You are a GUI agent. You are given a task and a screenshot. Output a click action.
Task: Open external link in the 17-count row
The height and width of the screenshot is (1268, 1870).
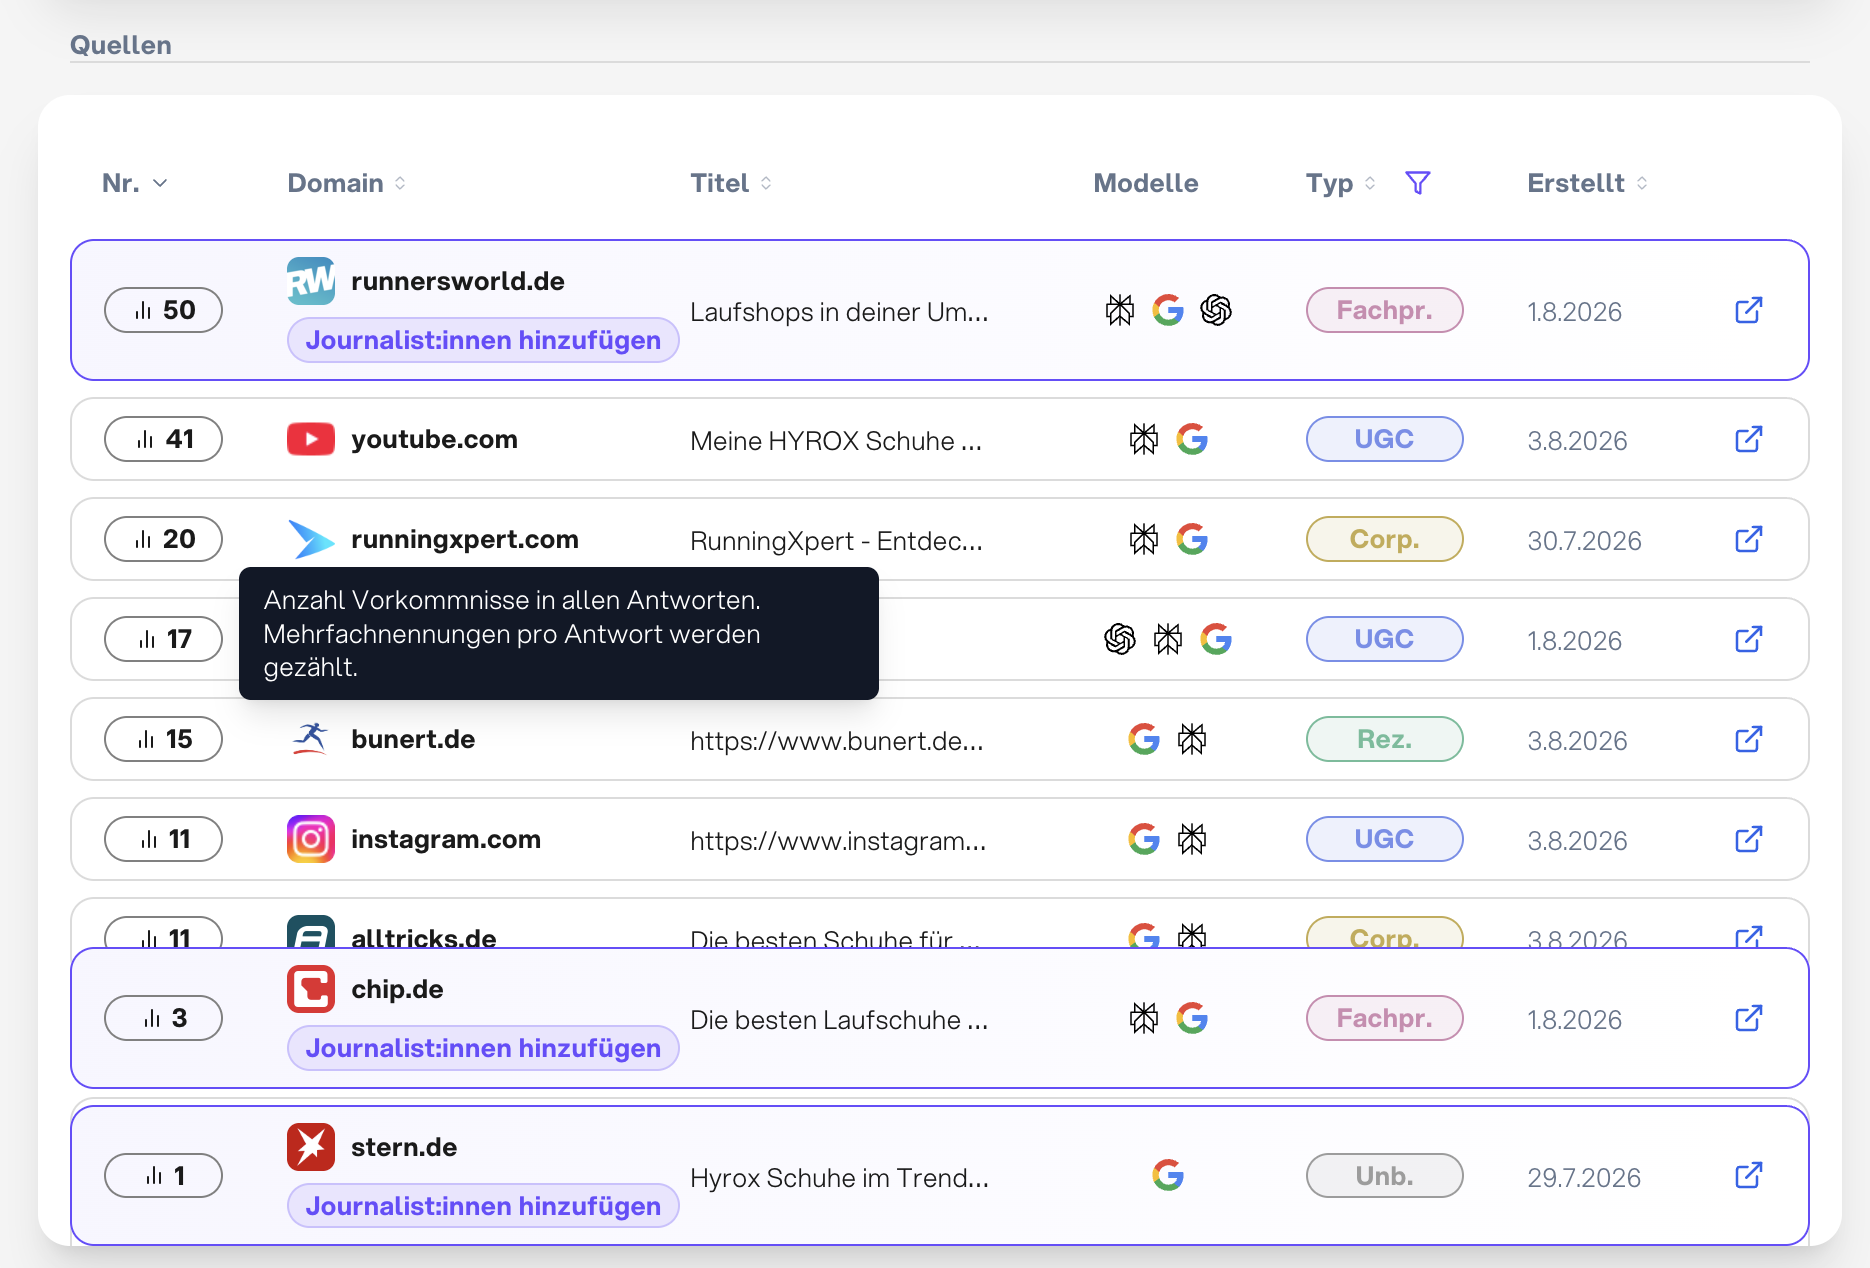click(x=1748, y=639)
